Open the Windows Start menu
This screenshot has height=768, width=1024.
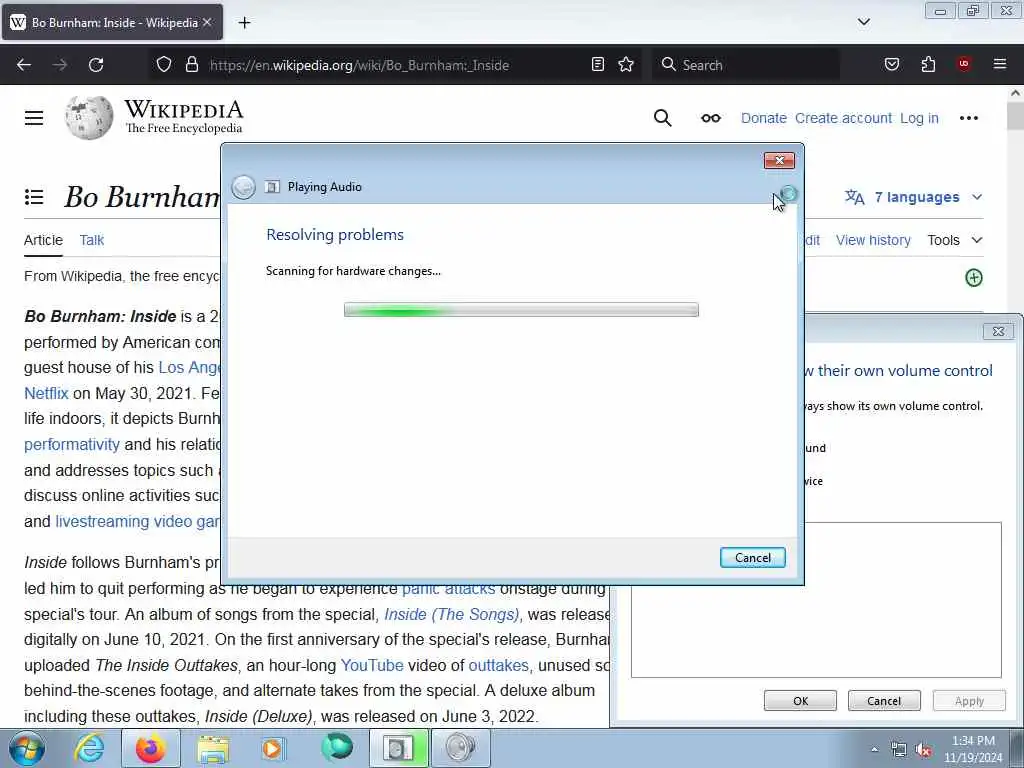click(27, 748)
